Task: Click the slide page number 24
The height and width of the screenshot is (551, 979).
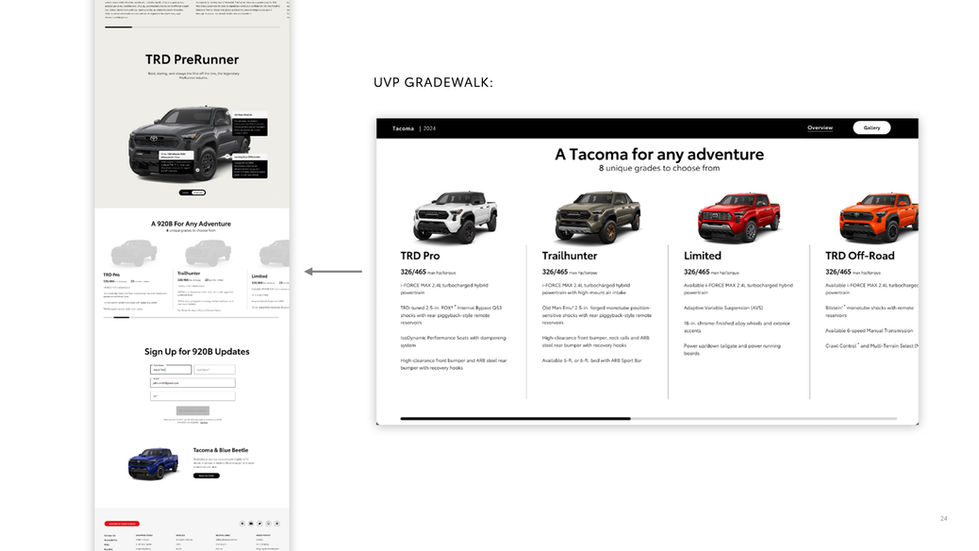Action: pyautogui.click(x=943, y=519)
